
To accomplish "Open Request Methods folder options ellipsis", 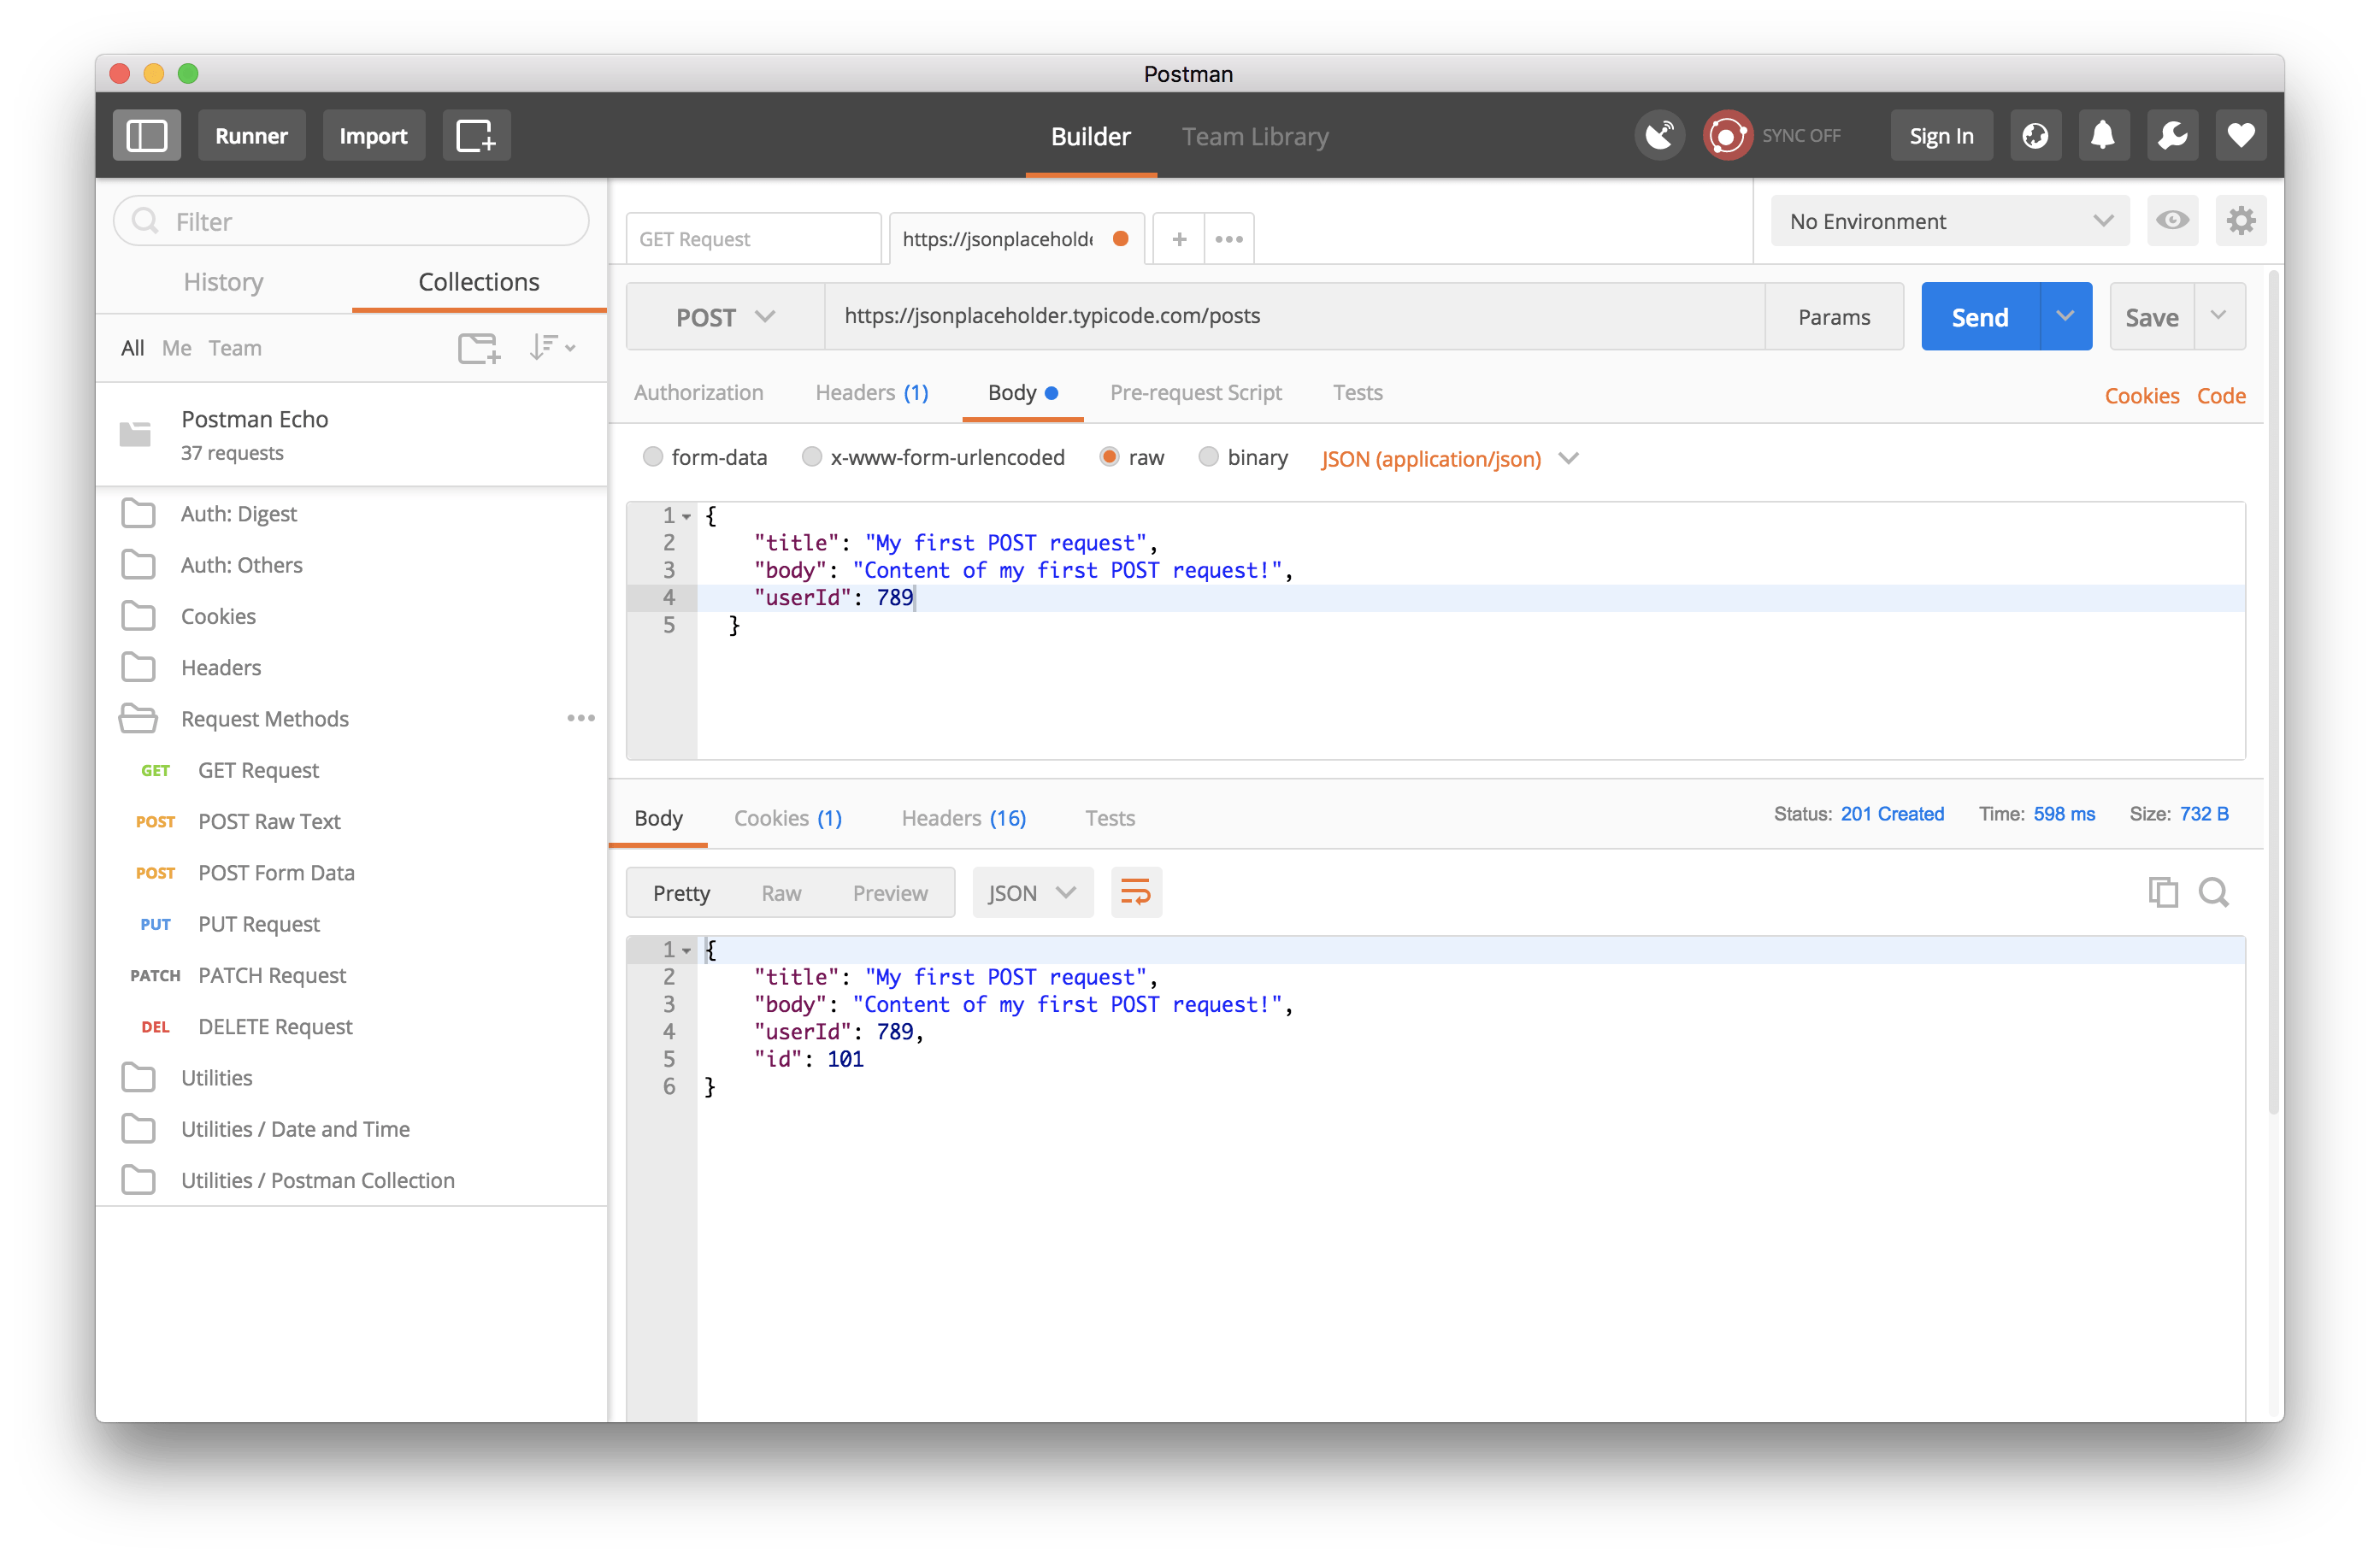I will [x=581, y=718].
